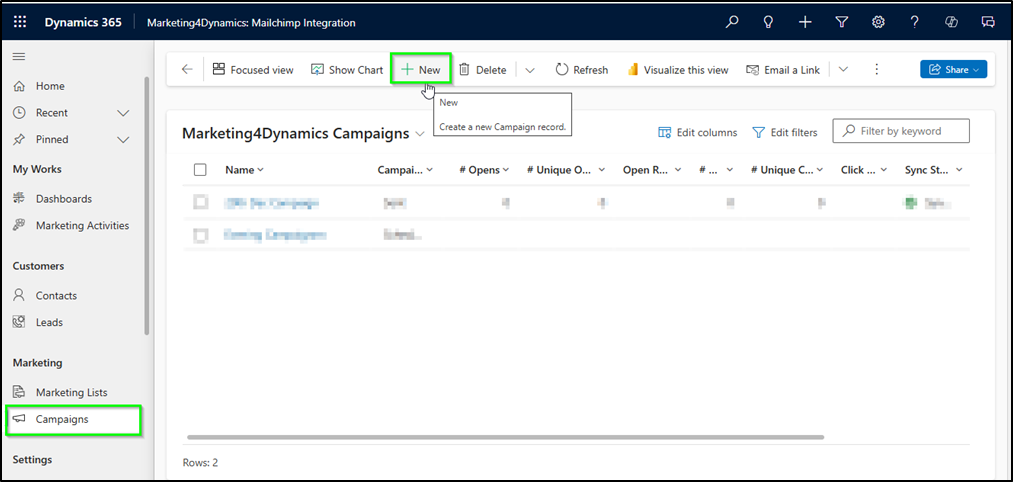Open the advanced find funnel icon in header
The width and height of the screenshot is (1013, 482).
point(841,22)
